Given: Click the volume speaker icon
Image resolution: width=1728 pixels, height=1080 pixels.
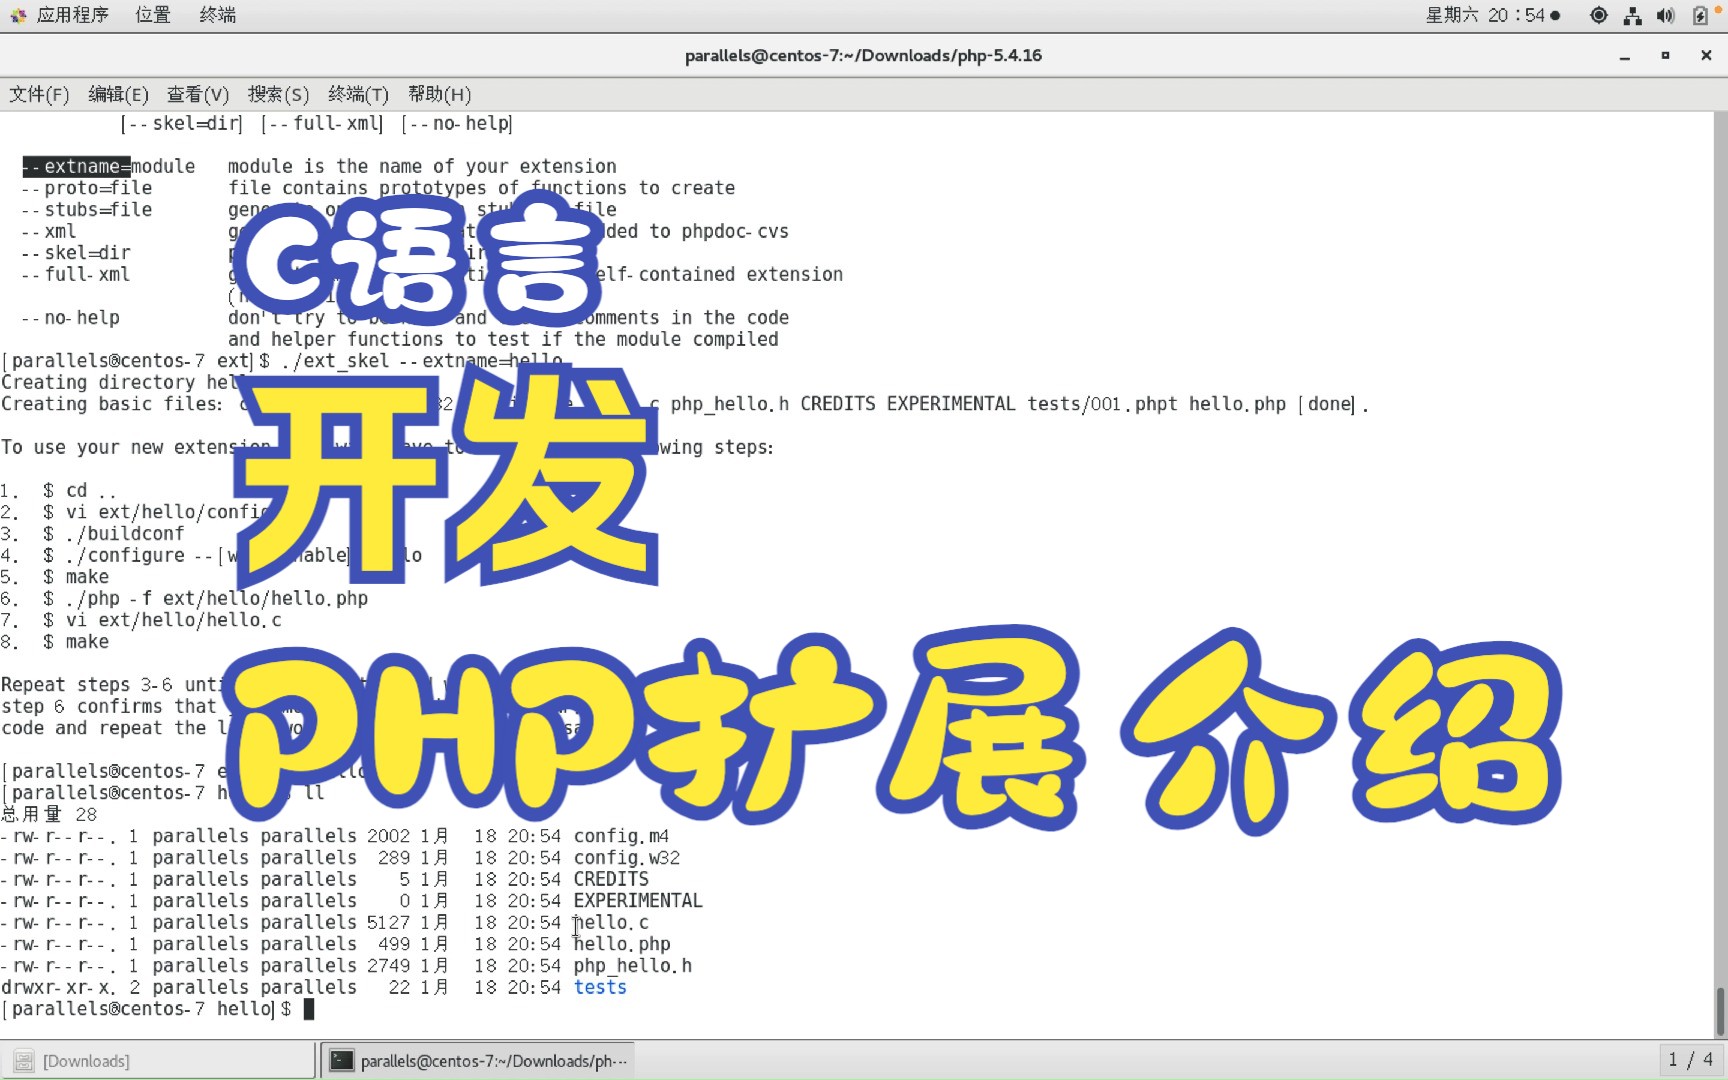Looking at the screenshot, I should (1665, 15).
